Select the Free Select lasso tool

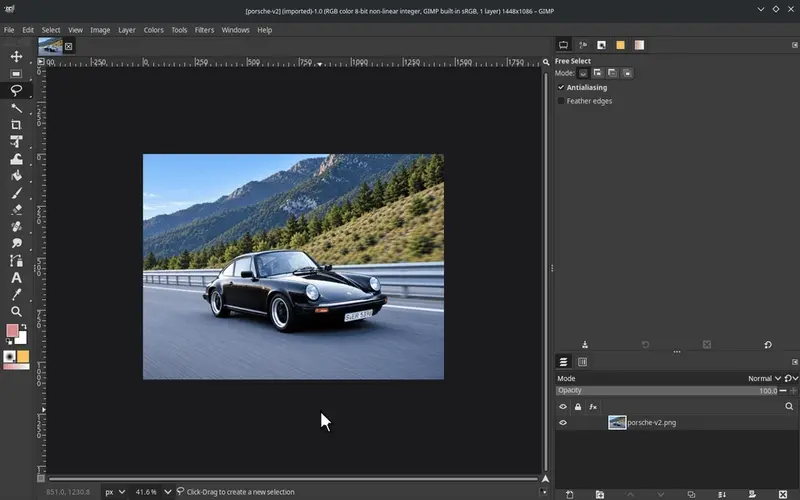click(16, 91)
